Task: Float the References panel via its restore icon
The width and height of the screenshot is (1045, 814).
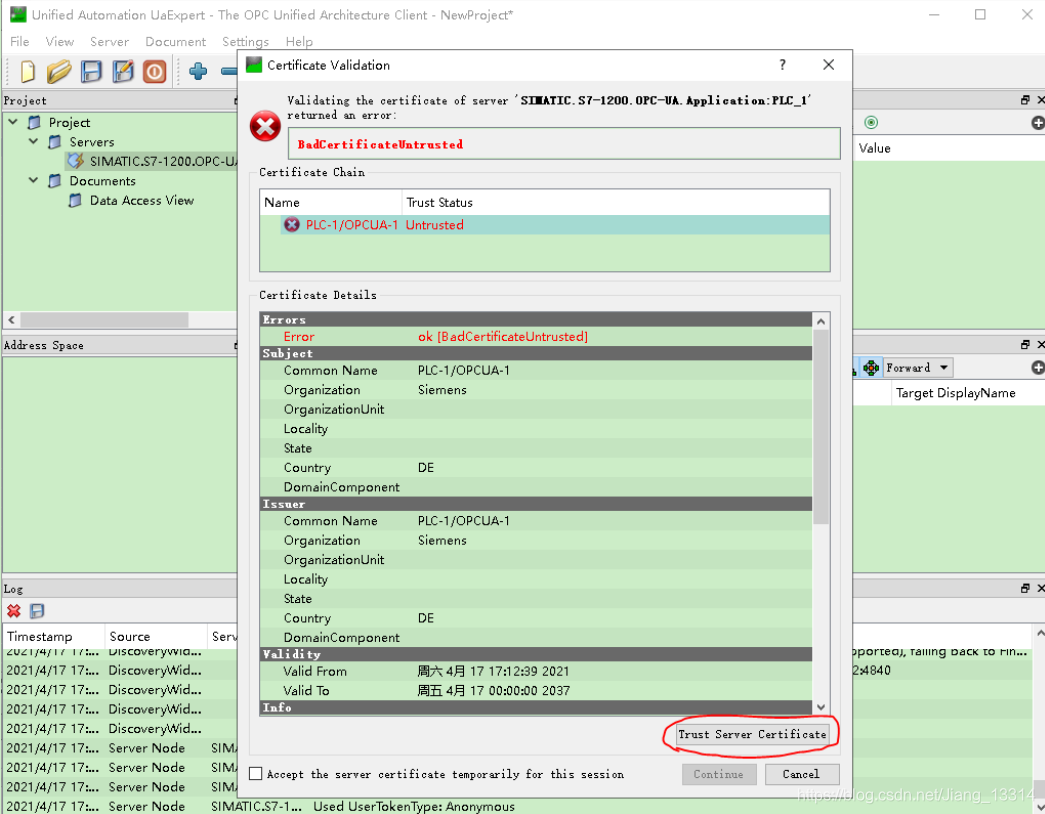Action: click(1026, 345)
